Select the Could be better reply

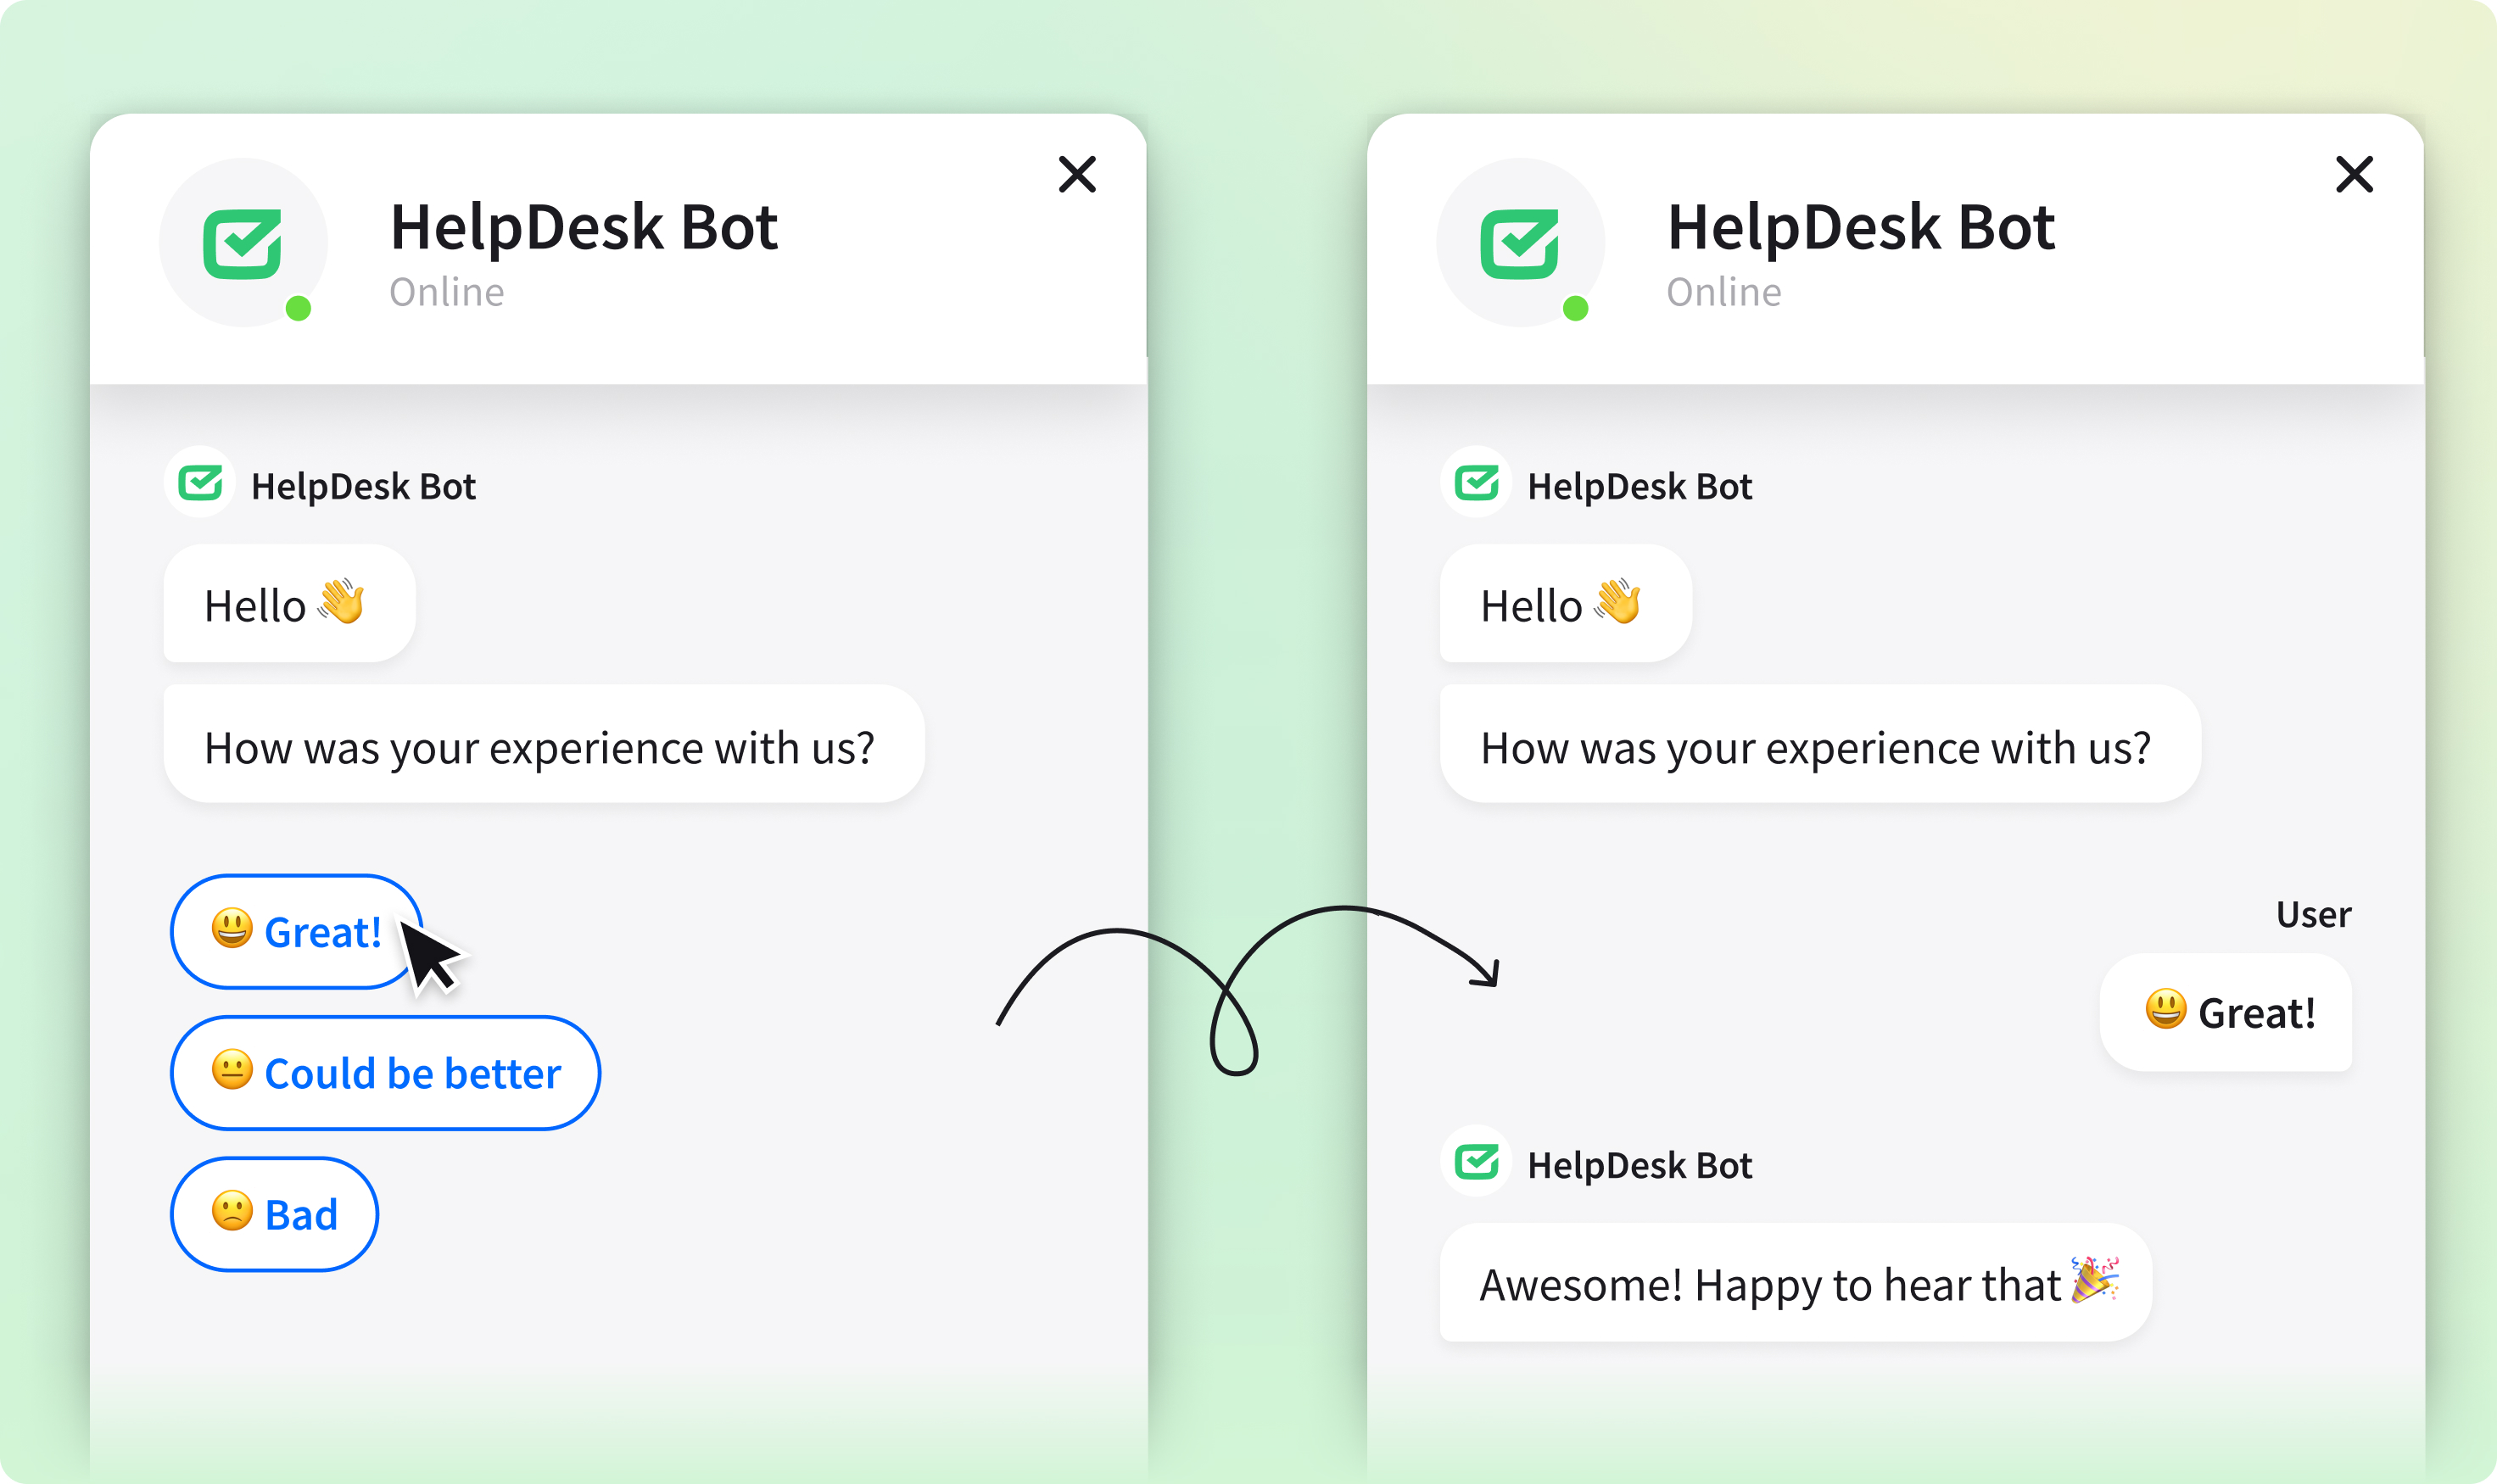pyautogui.click(x=385, y=1073)
